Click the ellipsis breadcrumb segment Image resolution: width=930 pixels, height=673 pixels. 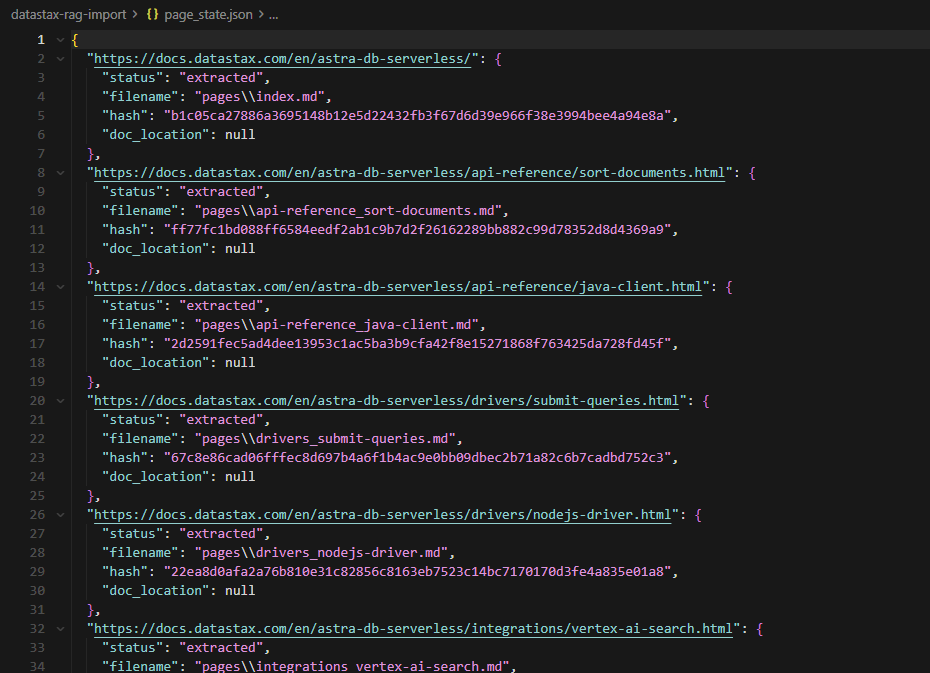click(273, 15)
